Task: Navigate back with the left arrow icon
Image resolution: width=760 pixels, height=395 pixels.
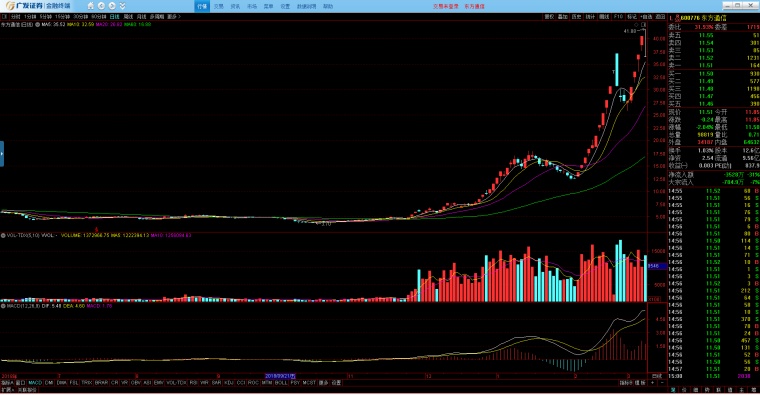Action: point(101,6)
